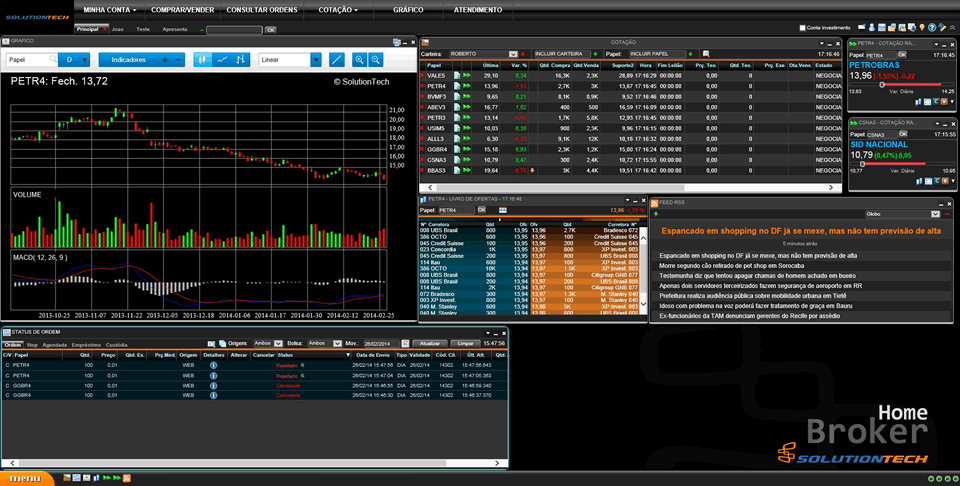Open the user profile icon in top toolbar
Image resolution: width=960 pixels, height=486 pixels.
(872, 28)
